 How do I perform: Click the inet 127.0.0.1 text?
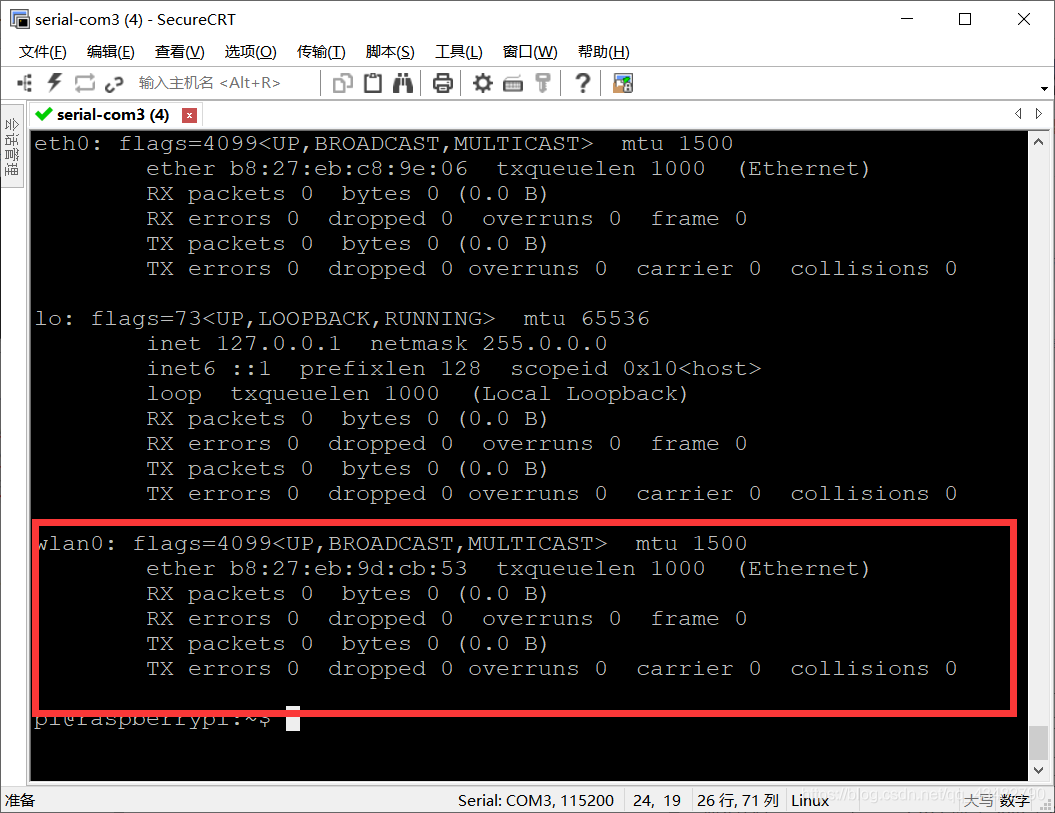pos(244,344)
